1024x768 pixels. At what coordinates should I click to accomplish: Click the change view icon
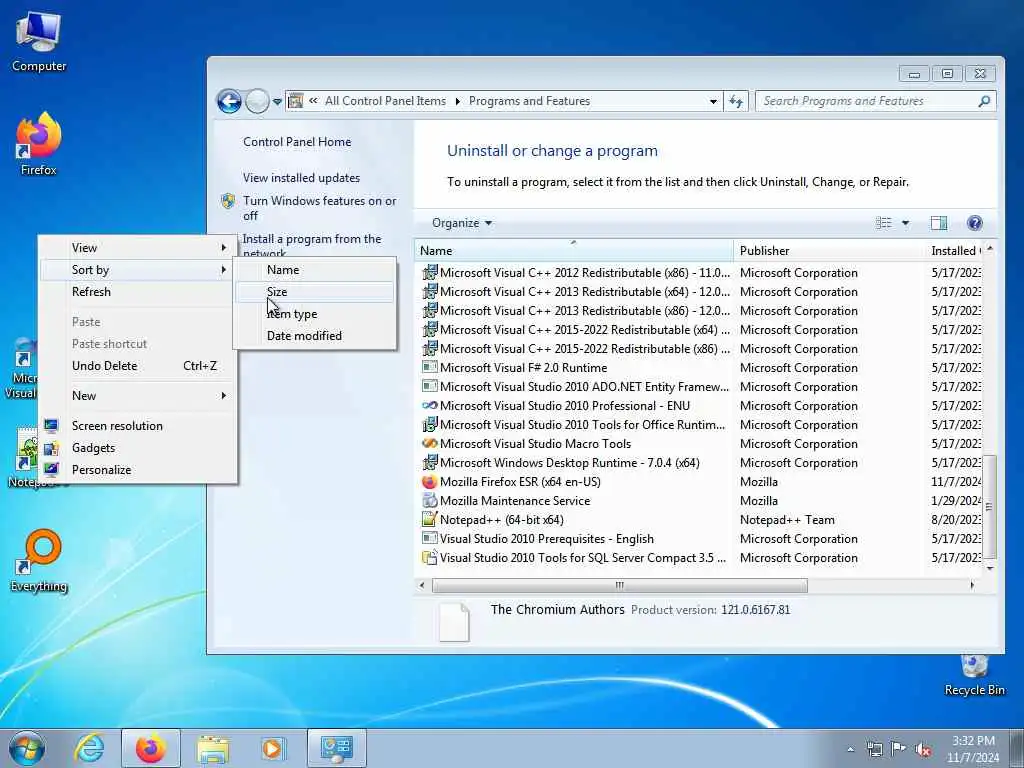[884, 223]
